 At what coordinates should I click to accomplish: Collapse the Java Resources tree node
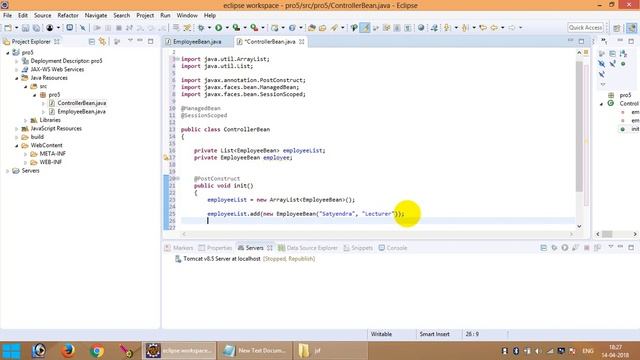point(17,78)
